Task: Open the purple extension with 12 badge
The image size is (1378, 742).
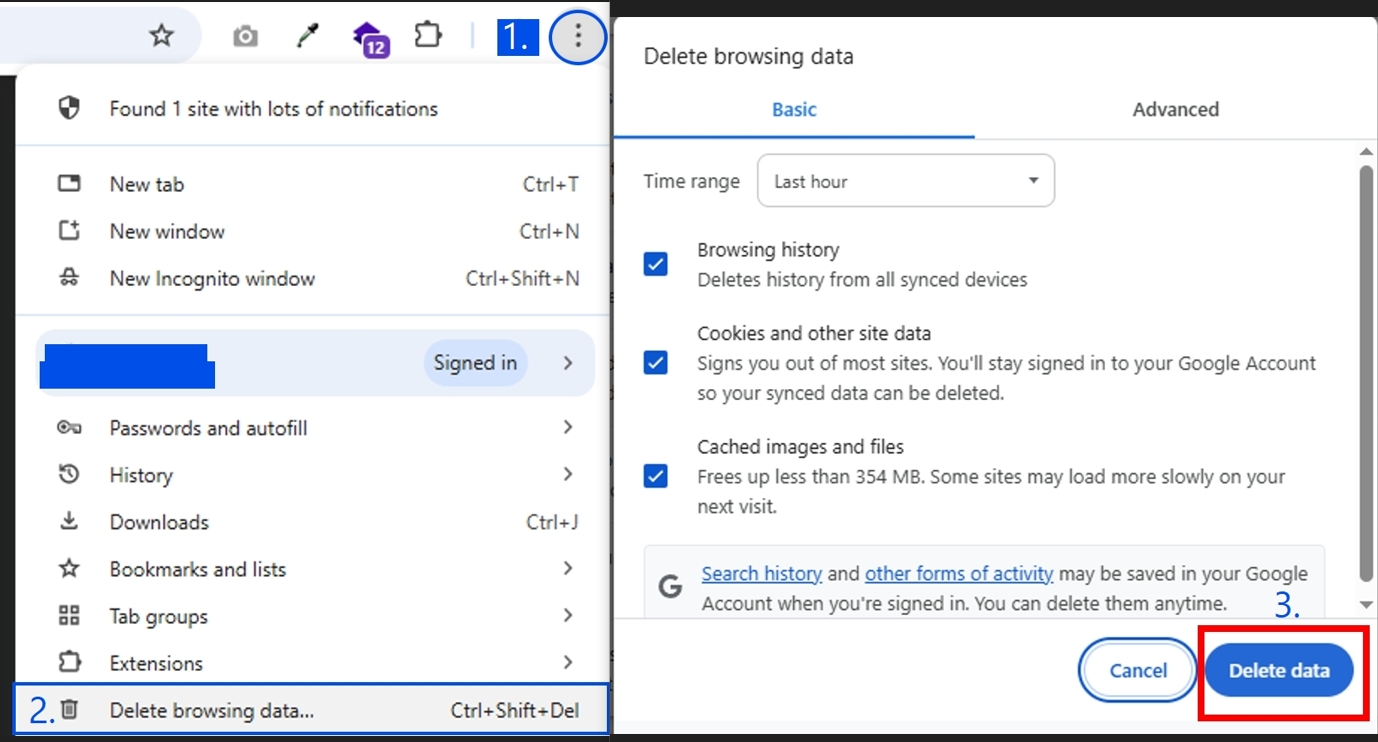Action: [370, 39]
